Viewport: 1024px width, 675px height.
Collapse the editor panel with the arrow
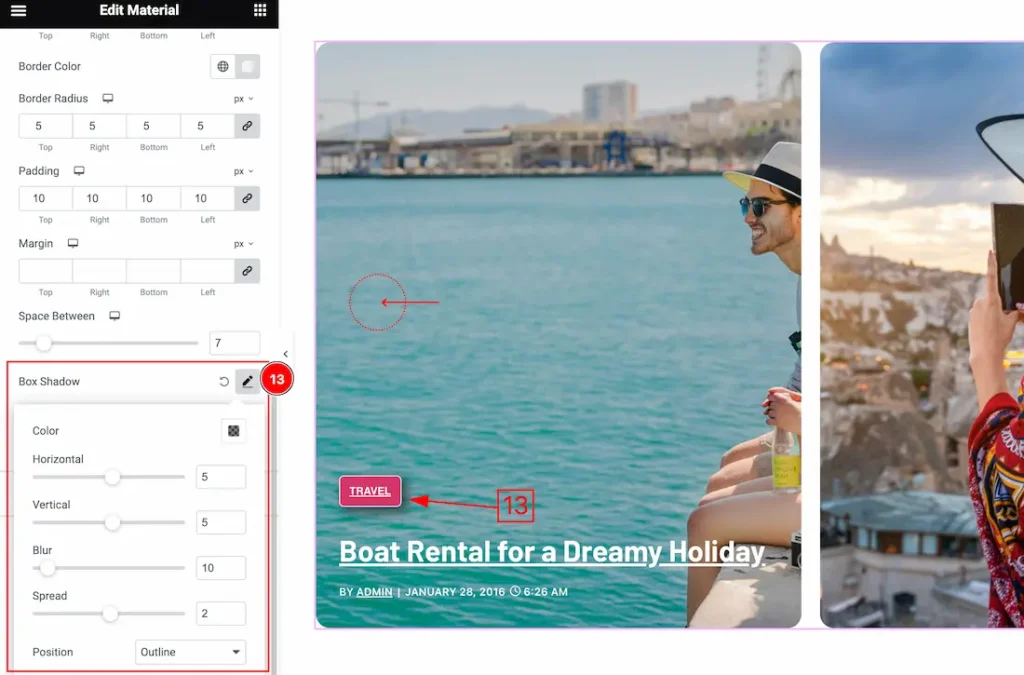pyautogui.click(x=285, y=354)
